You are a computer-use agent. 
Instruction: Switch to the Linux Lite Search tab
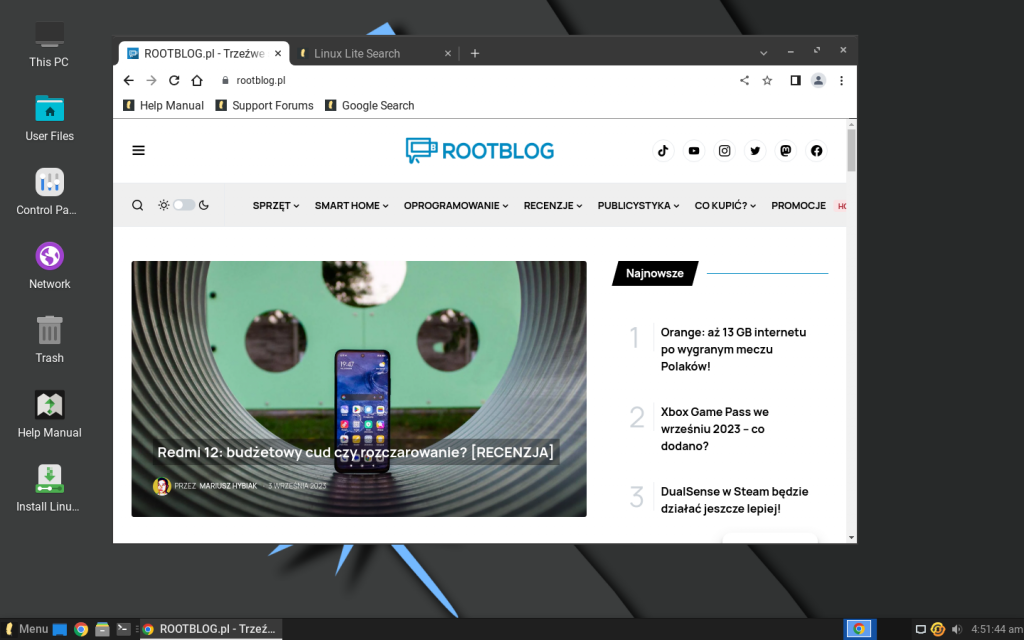tap(359, 52)
